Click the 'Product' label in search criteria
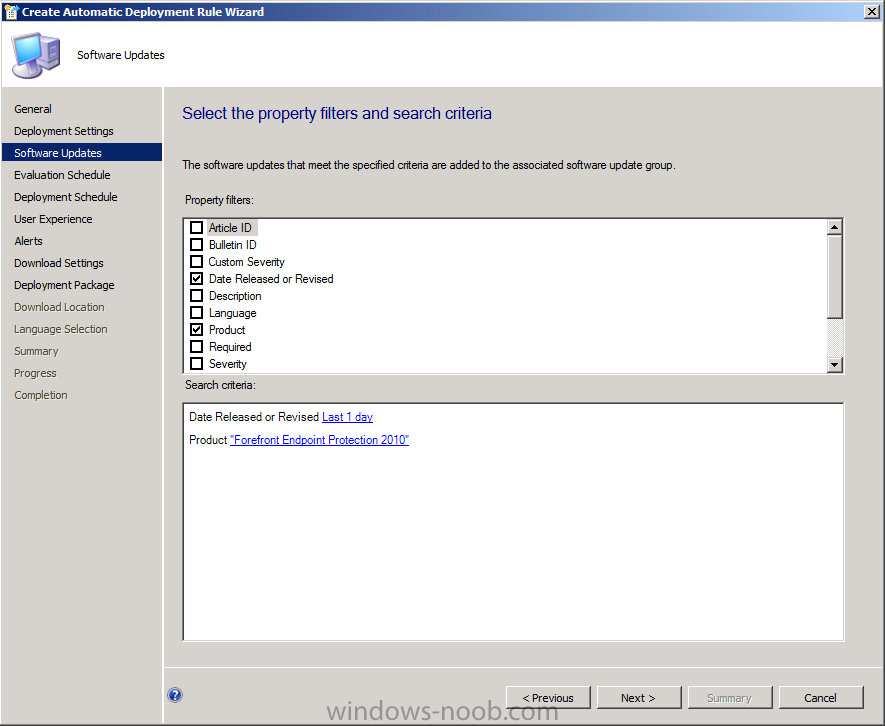885x726 pixels. tap(208, 440)
